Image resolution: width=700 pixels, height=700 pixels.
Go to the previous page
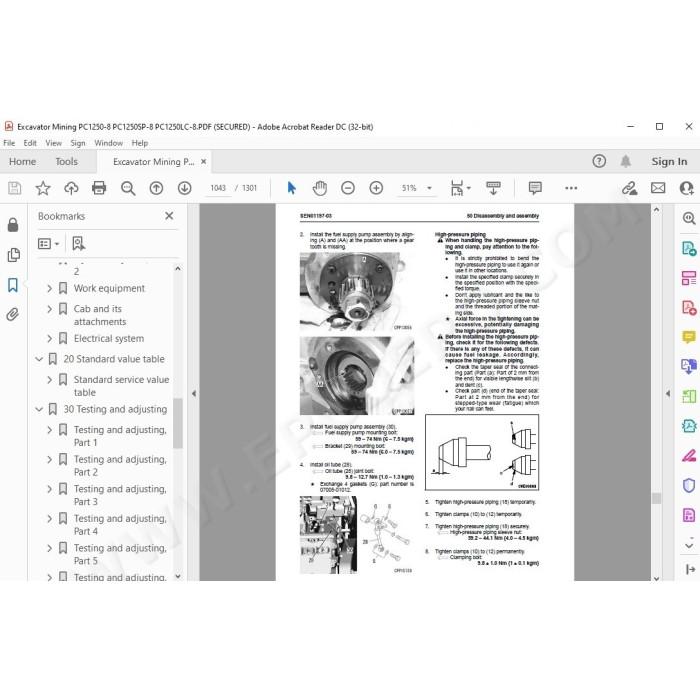[156, 188]
